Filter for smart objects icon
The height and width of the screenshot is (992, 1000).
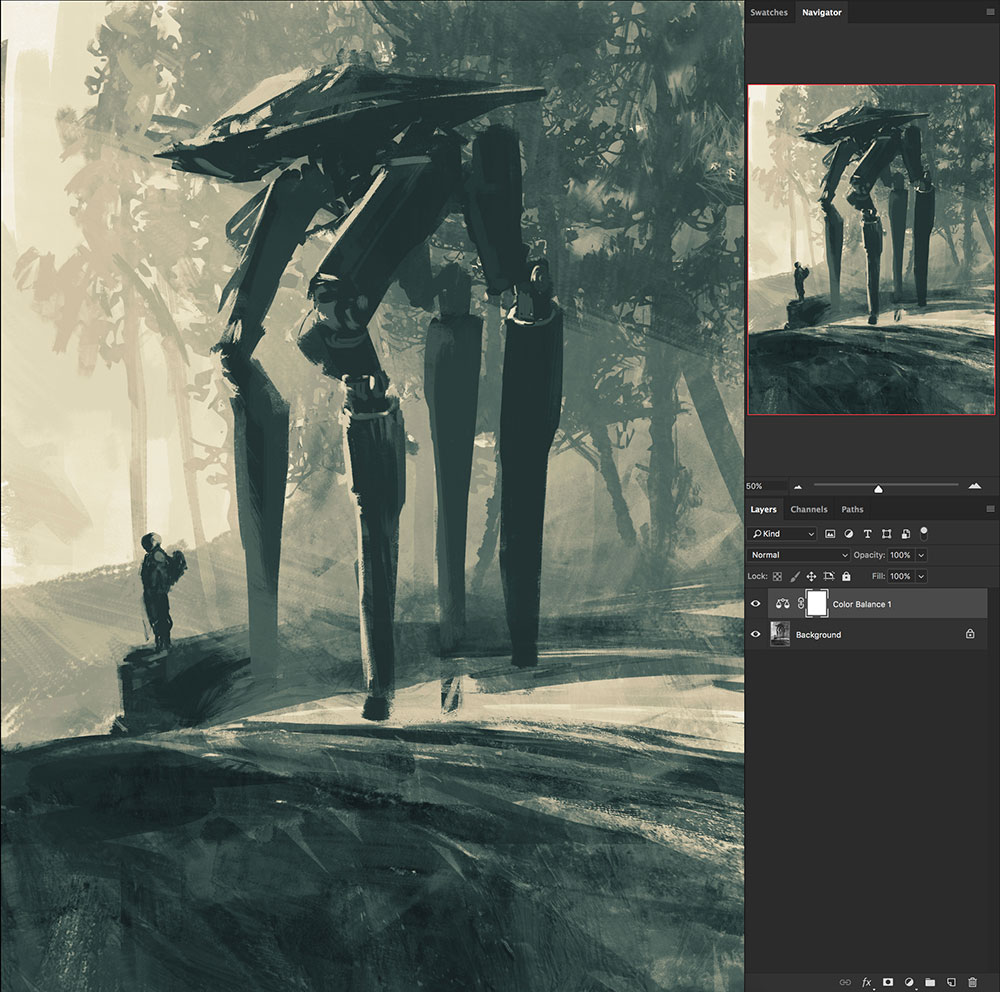point(906,534)
